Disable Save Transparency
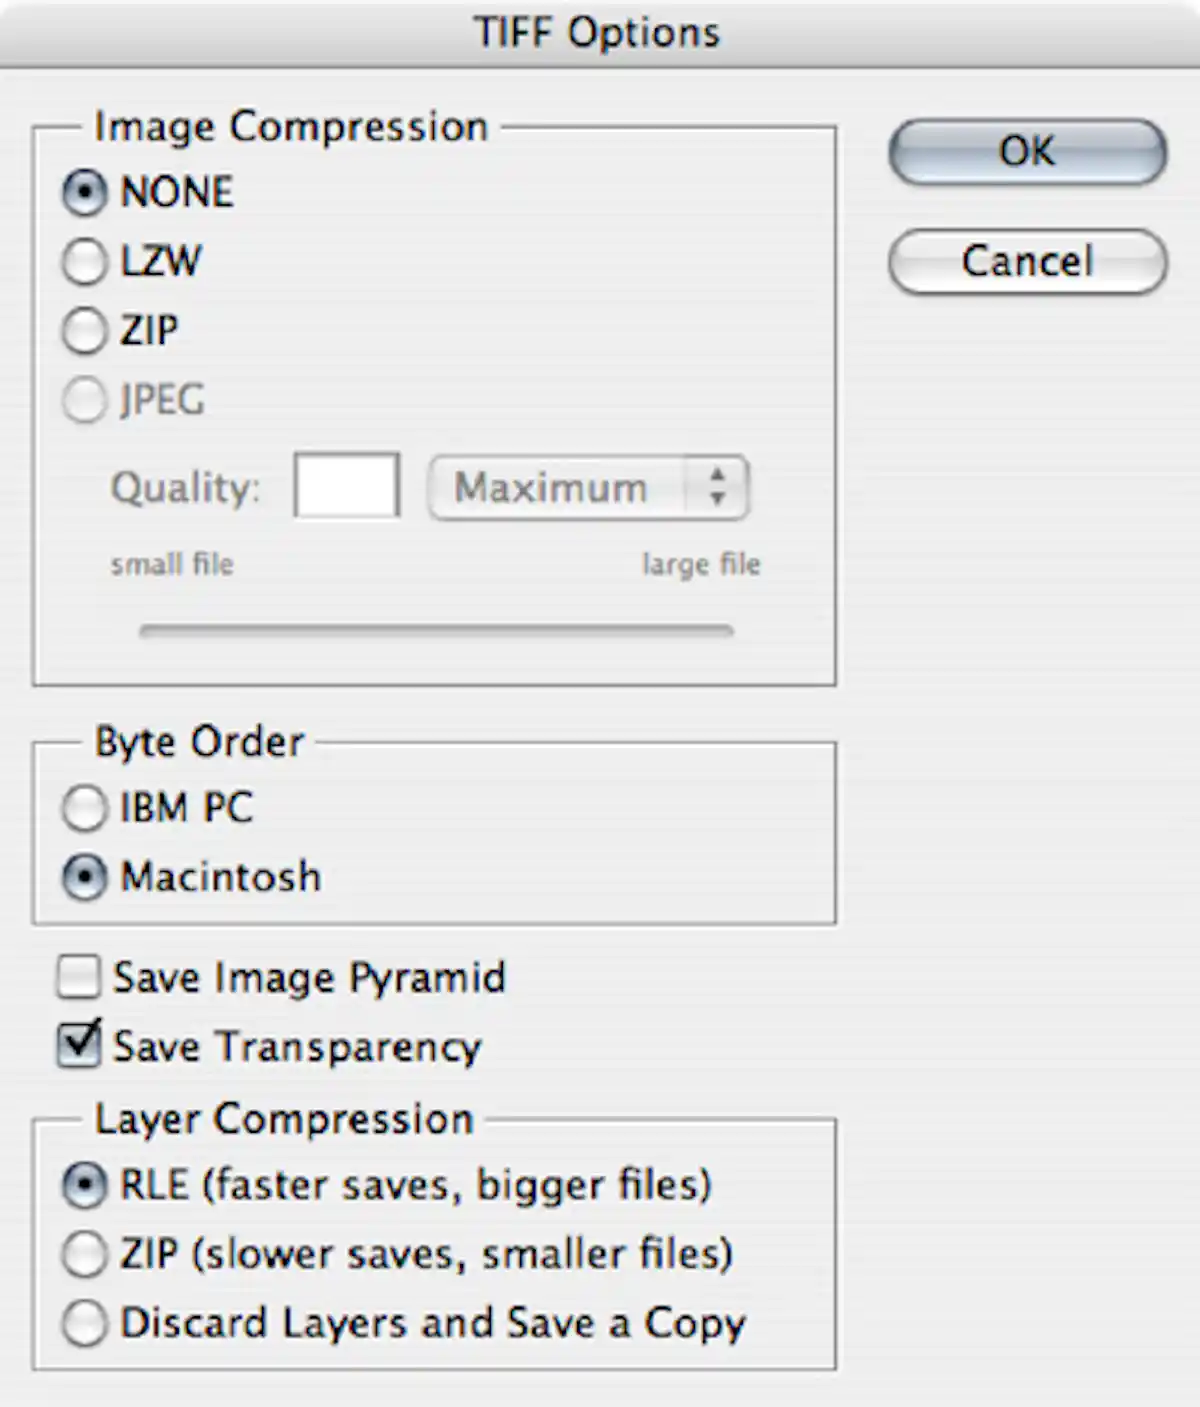1200x1407 pixels. 78,1046
